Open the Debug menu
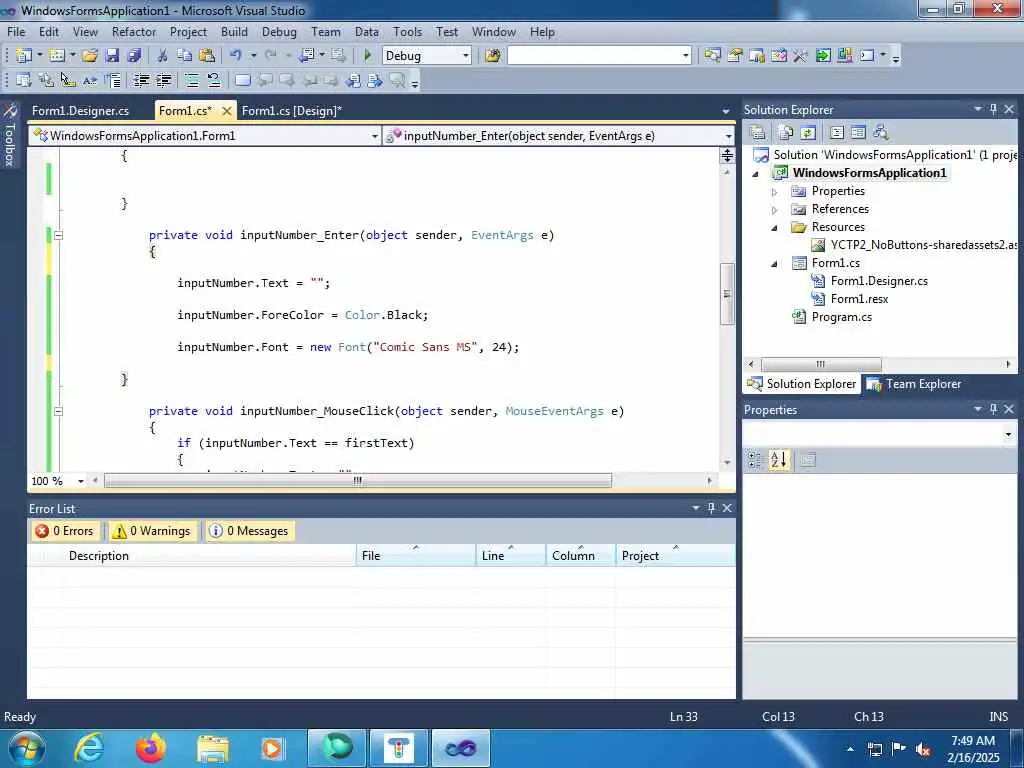 click(x=279, y=31)
